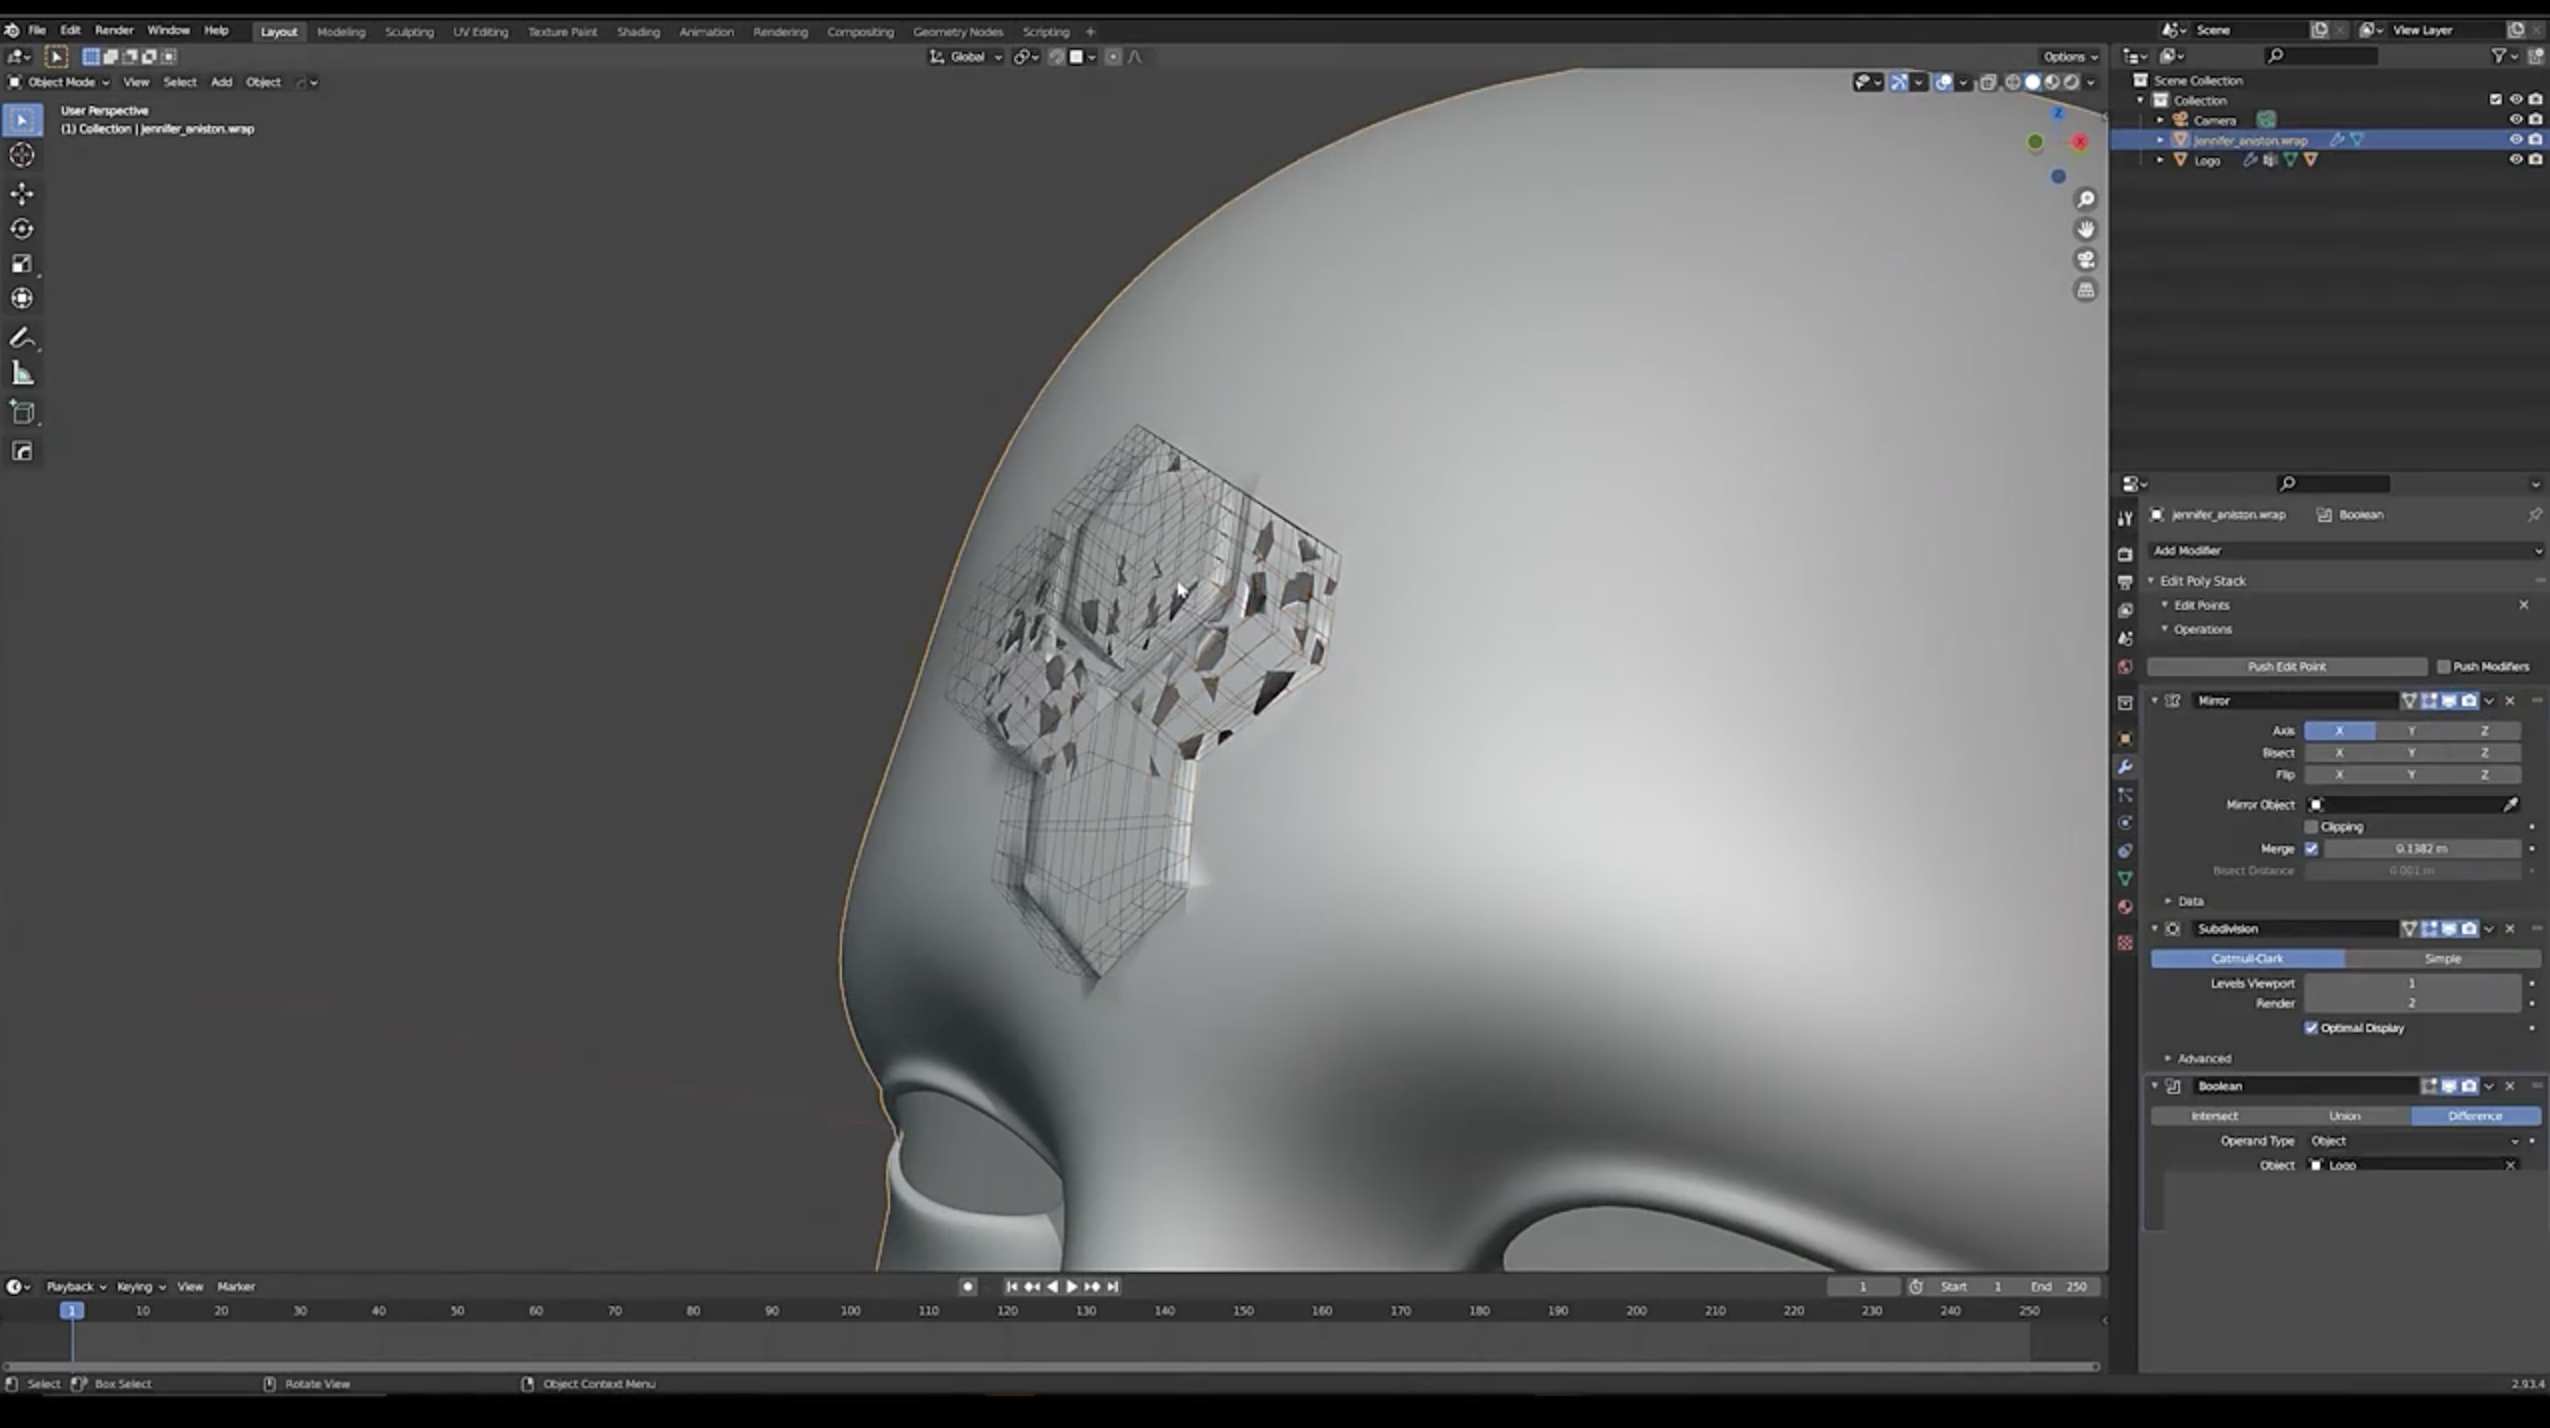
Task: Click the Add Cube tool icon
Action: [22, 412]
